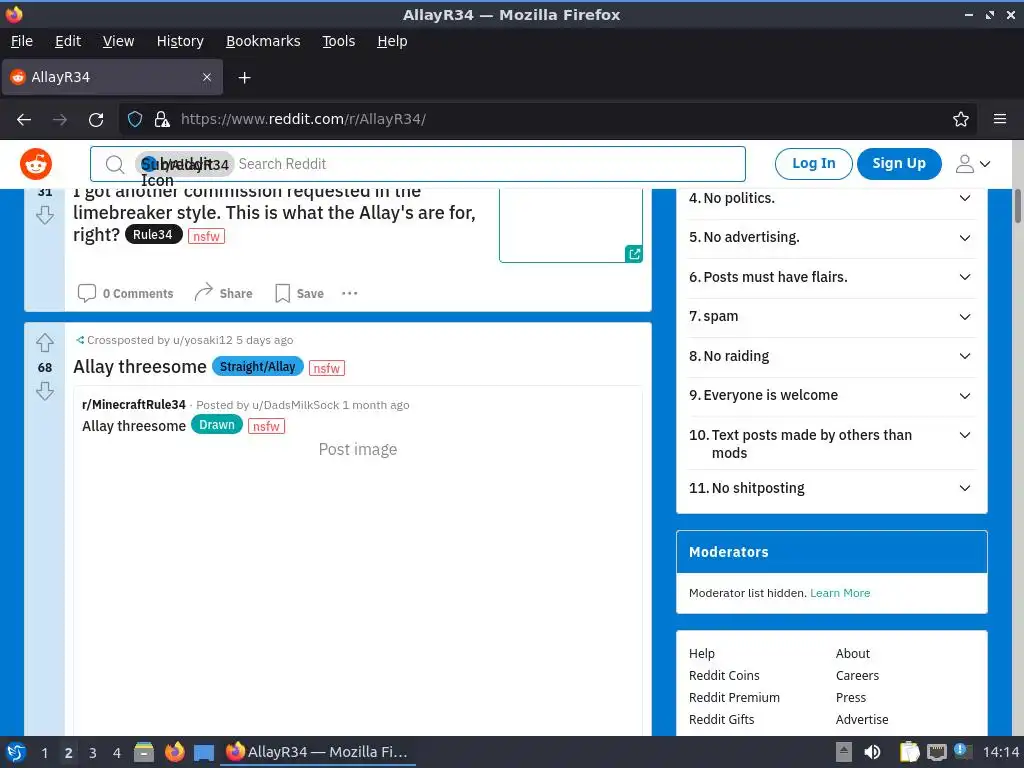1024x768 pixels.
Task: Open the Edit menu
Action: pyautogui.click(x=68, y=41)
